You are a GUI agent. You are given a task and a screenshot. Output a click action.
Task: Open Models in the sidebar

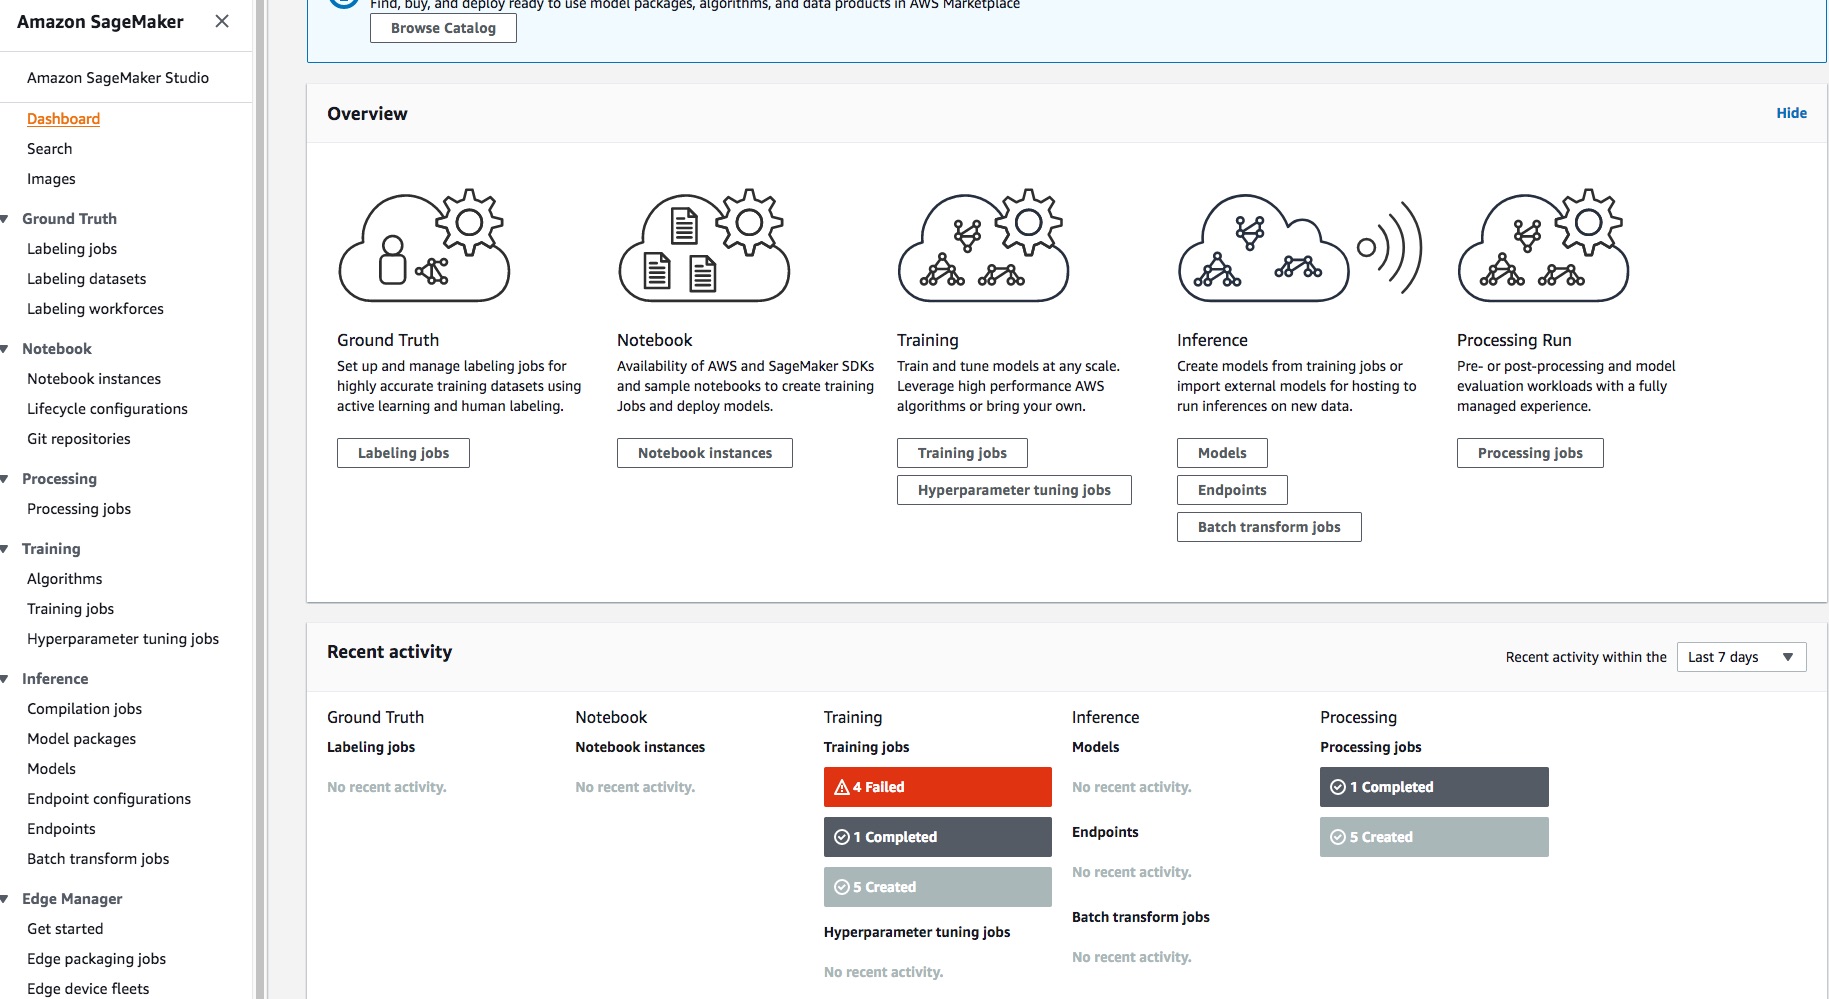click(x=51, y=769)
